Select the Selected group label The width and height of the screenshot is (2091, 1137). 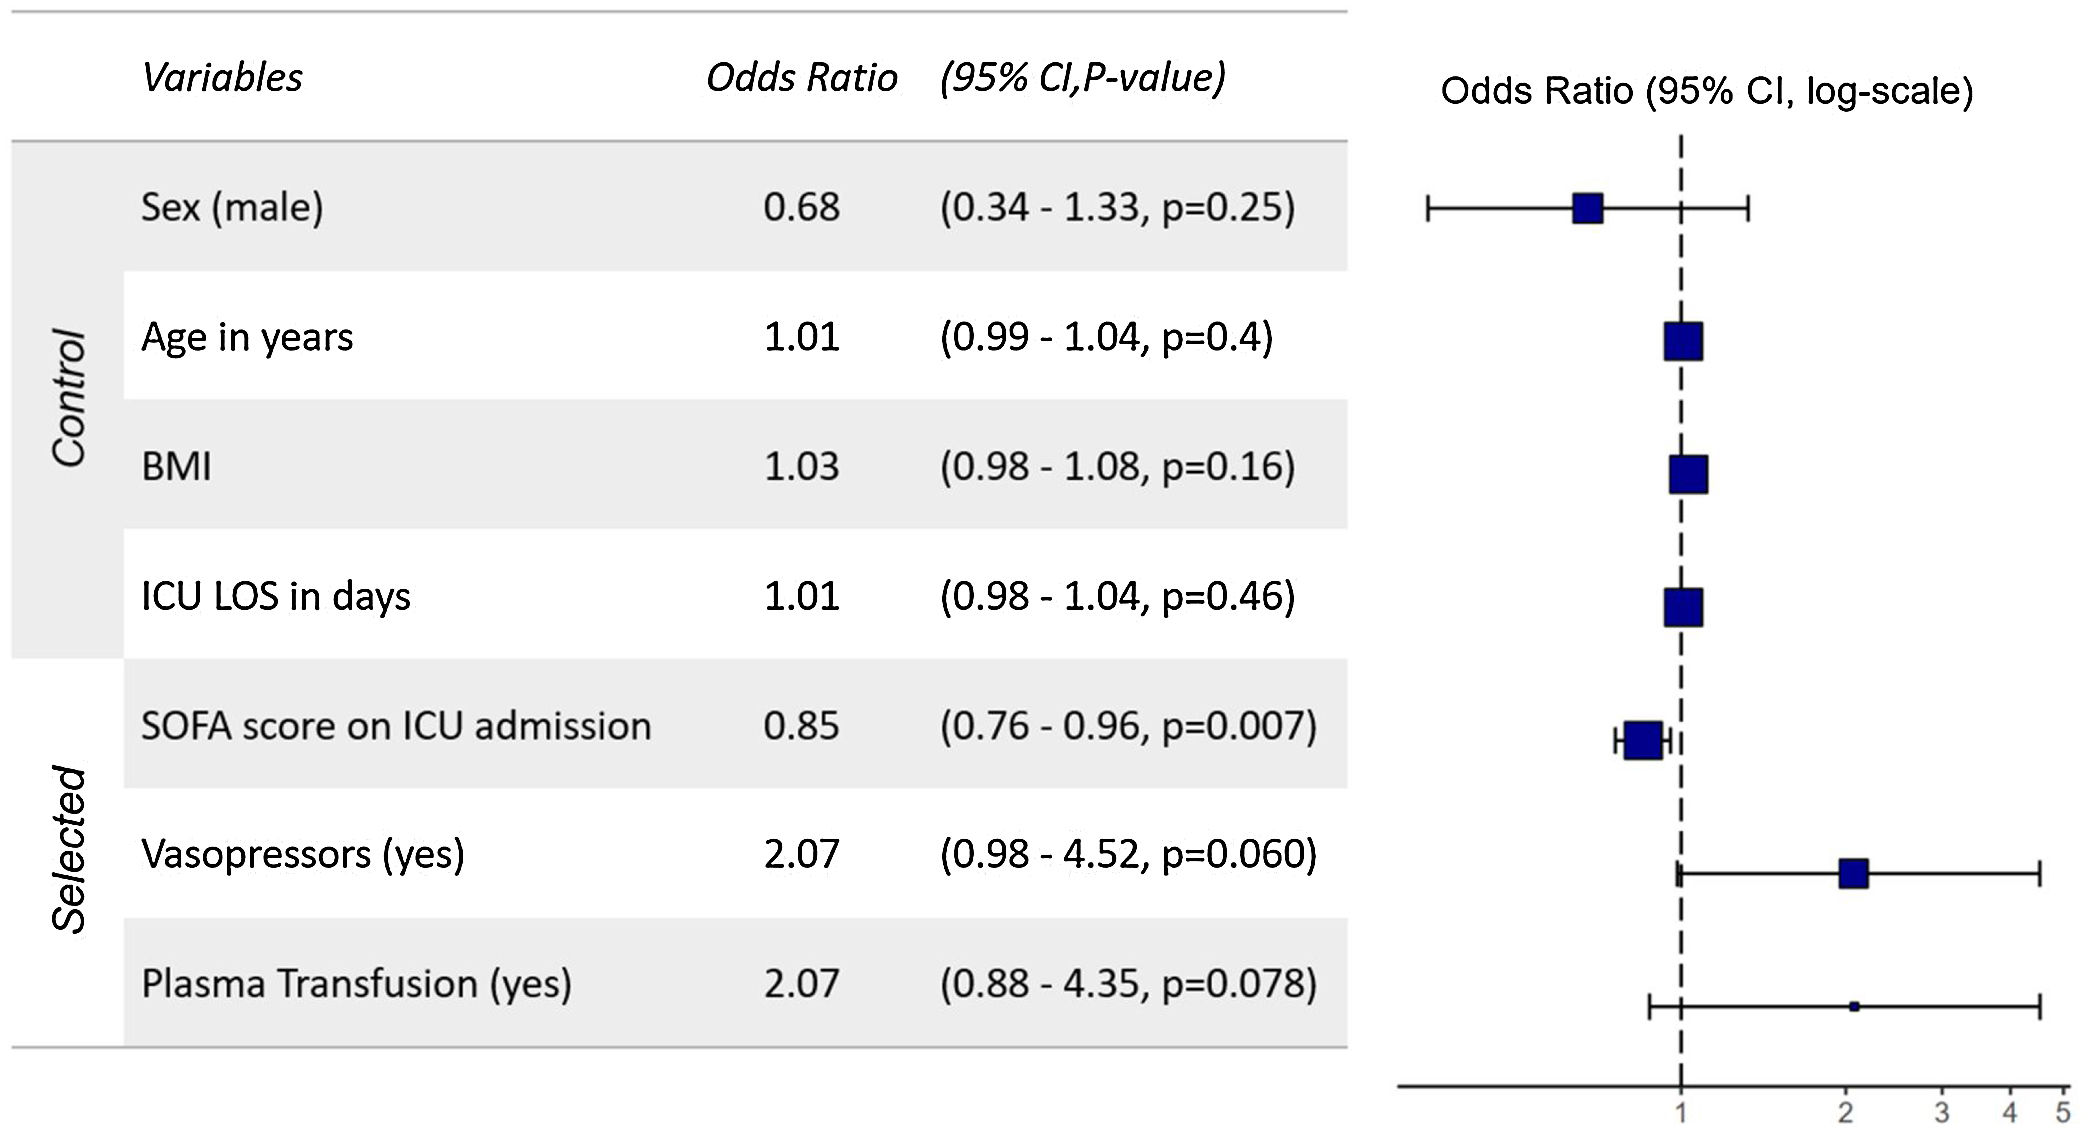tap(68, 850)
